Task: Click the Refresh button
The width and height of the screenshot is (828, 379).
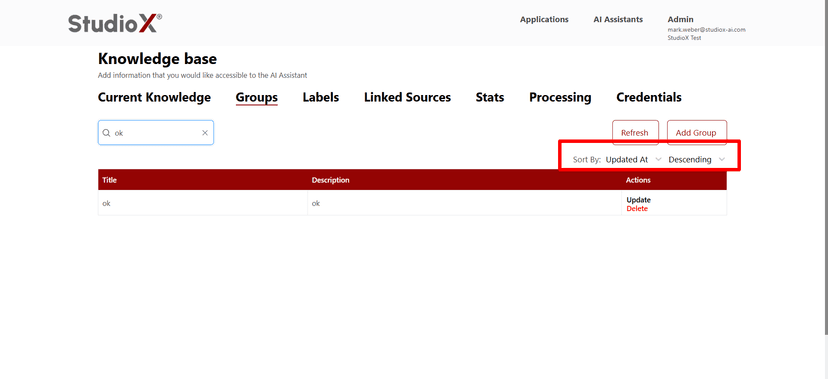Action: point(635,132)
